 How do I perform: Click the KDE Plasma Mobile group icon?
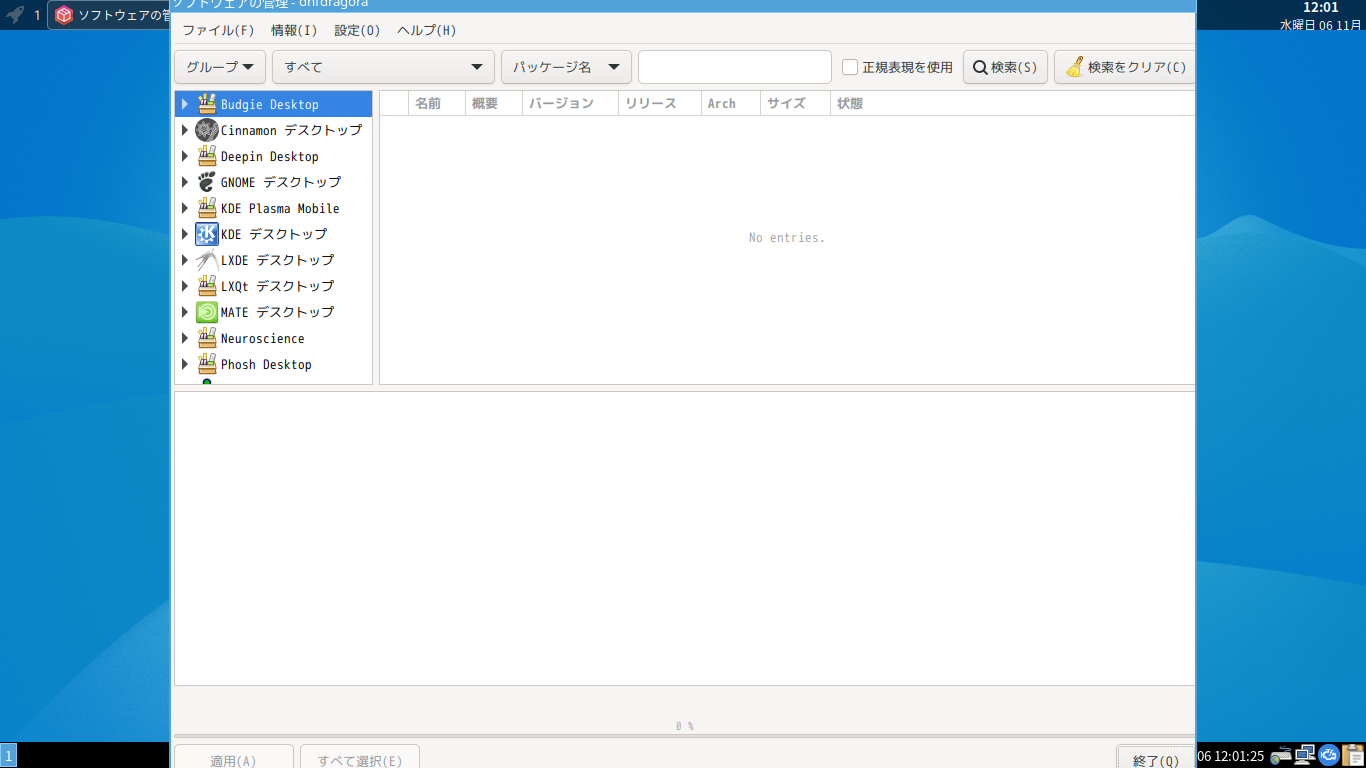coord(207,208)
